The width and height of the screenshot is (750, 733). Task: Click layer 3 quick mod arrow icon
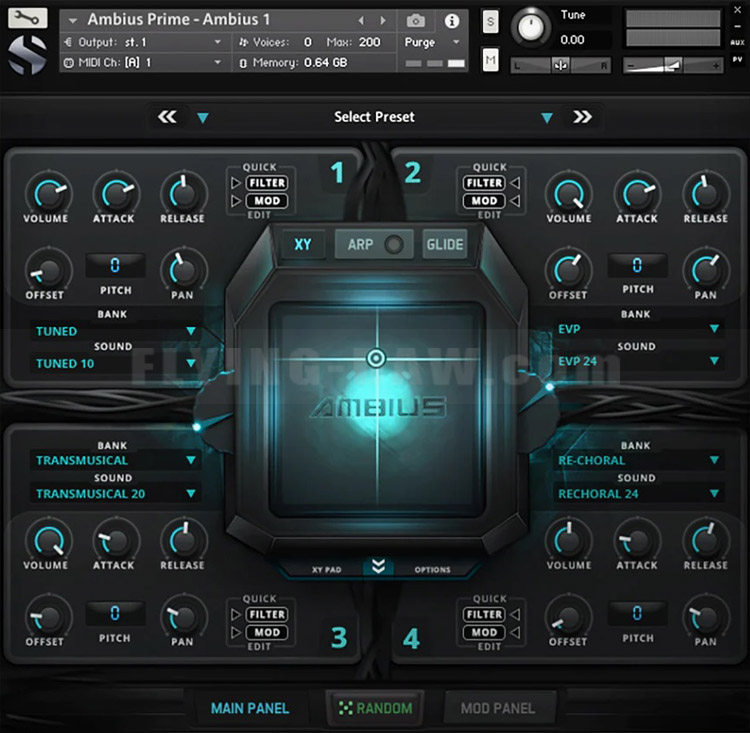point(236,633)
